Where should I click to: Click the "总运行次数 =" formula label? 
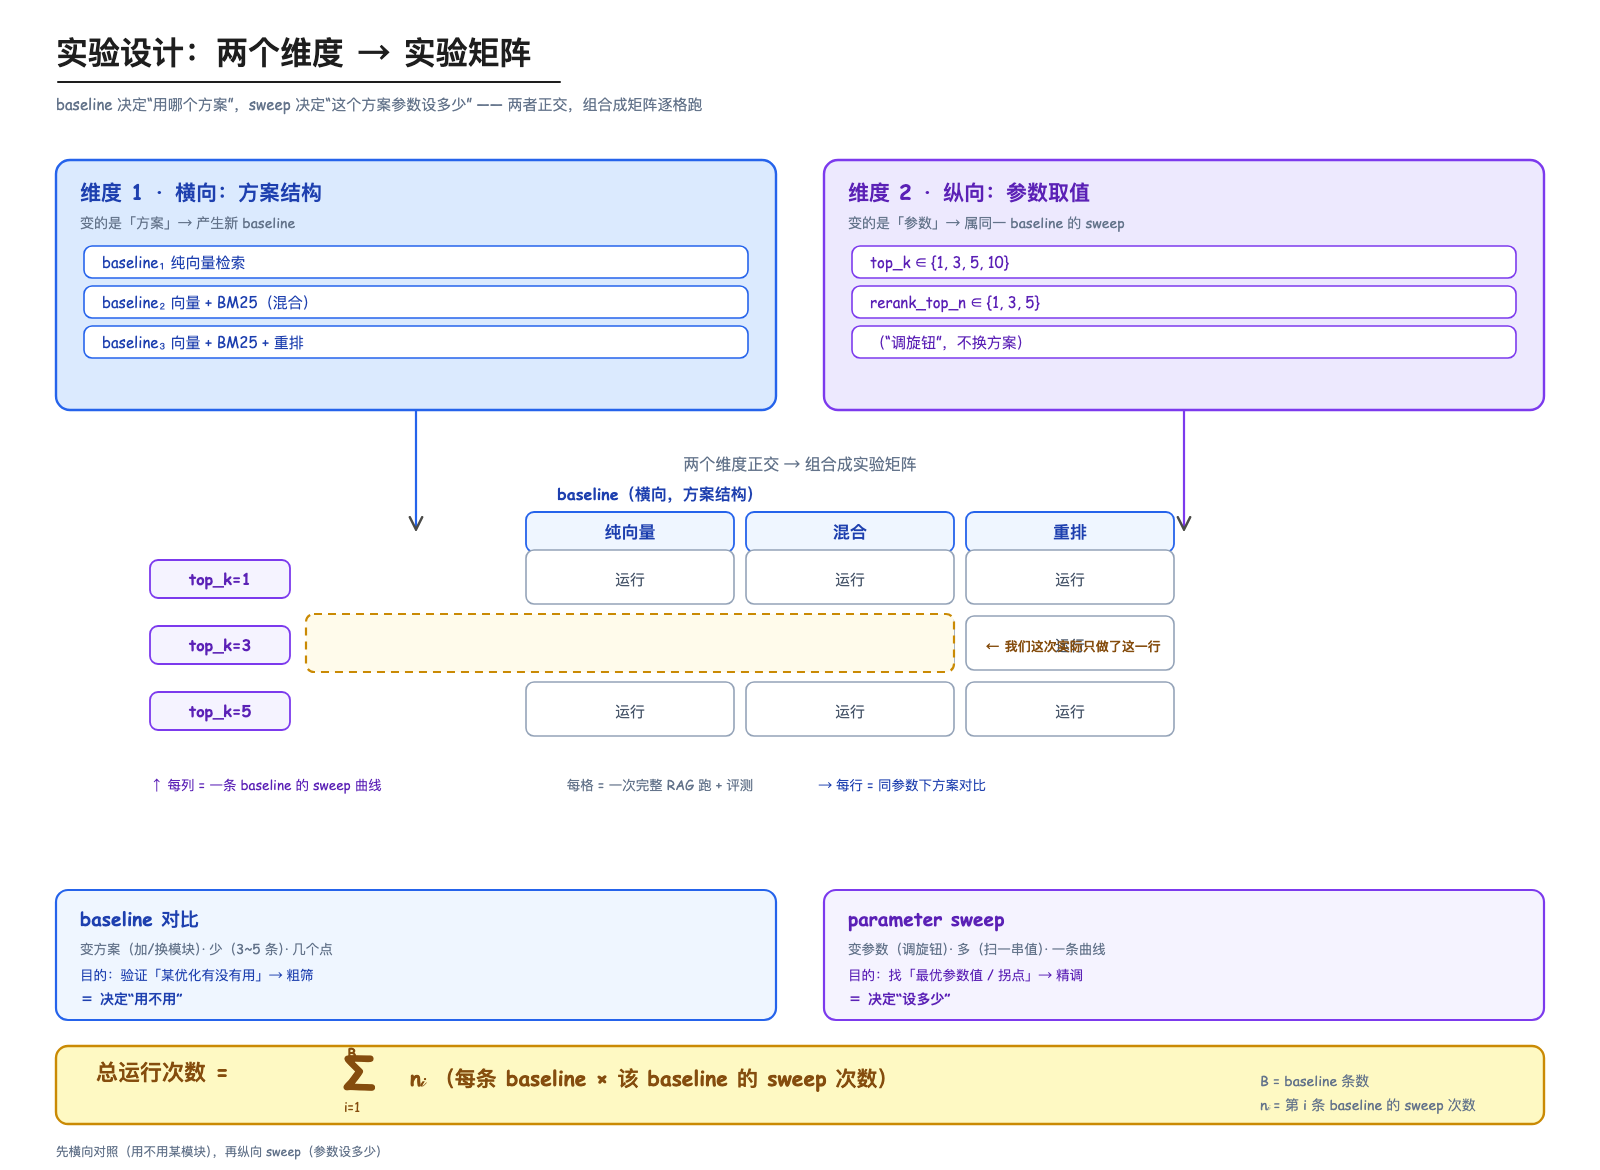[162, 1072]
